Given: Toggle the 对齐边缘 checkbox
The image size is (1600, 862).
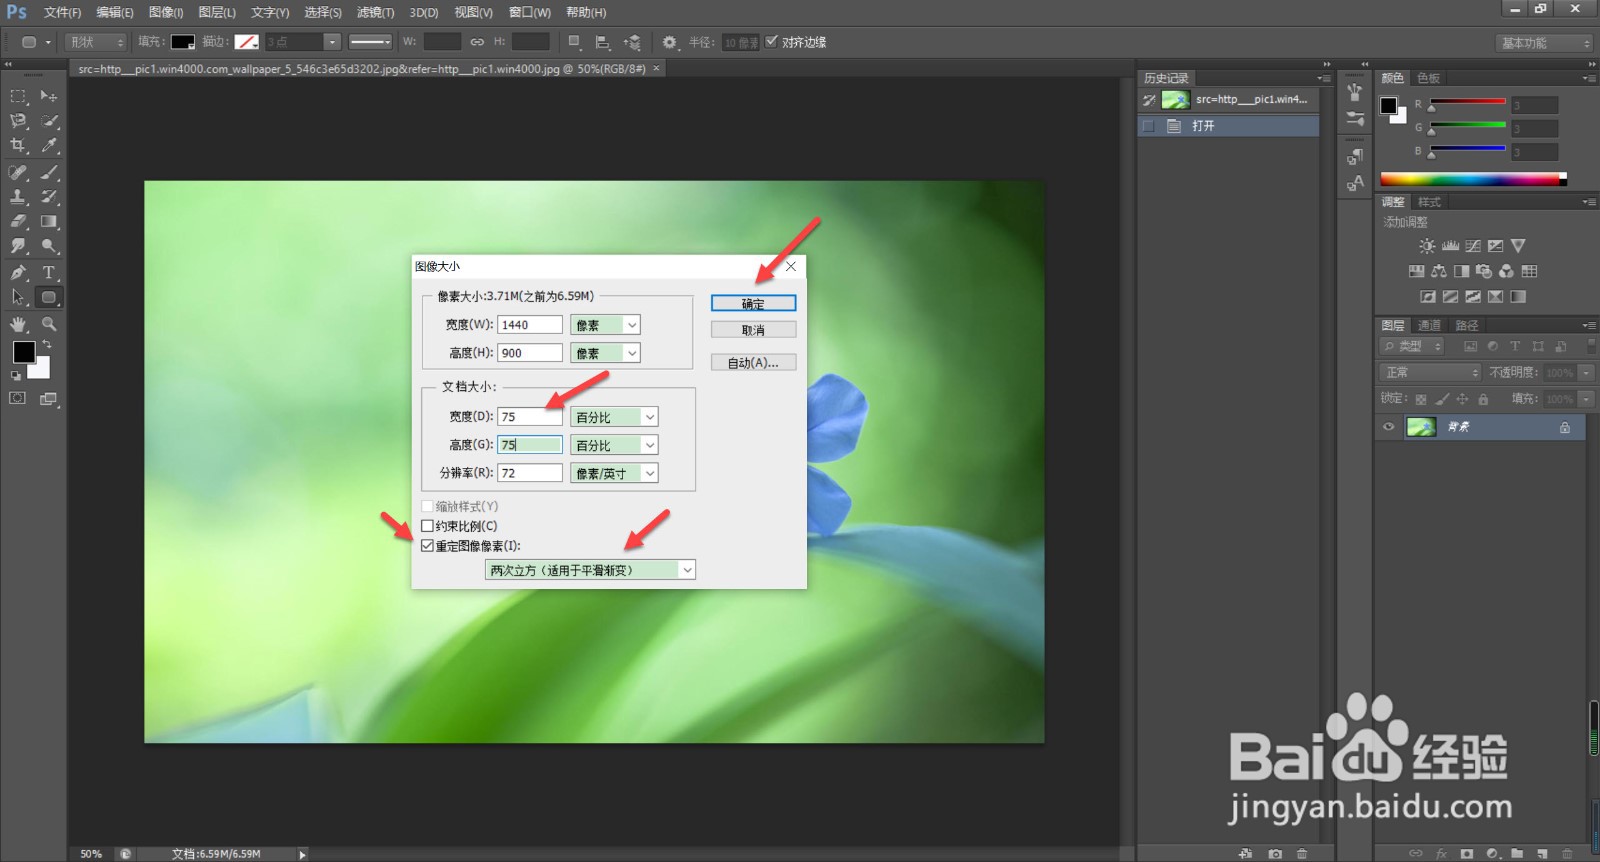Looking at the screenshot, I should click(771, 42).
